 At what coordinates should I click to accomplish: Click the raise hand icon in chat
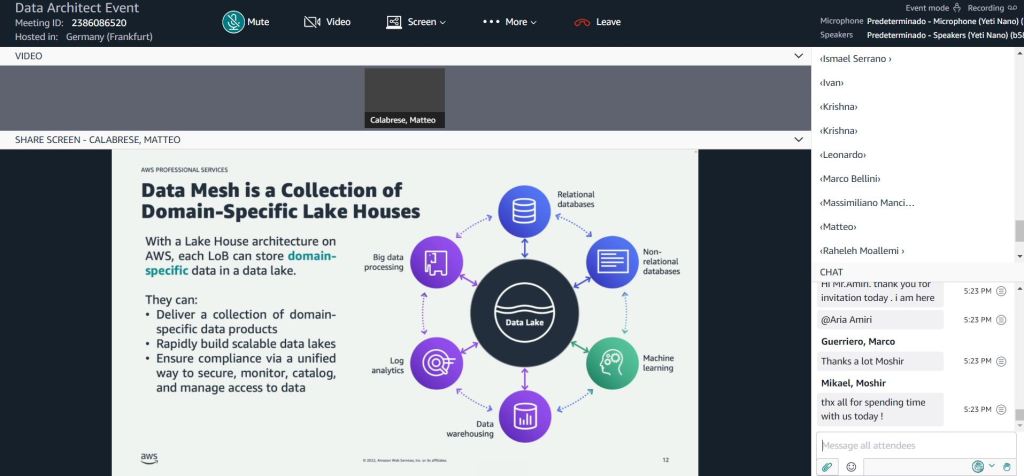pyautogui.click(x=1008, y=466)
